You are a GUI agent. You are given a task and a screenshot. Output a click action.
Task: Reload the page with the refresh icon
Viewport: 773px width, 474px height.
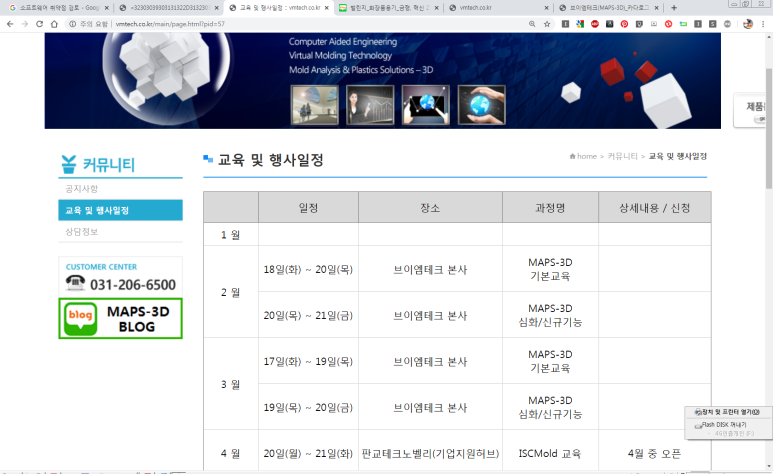tap(39, 24)
